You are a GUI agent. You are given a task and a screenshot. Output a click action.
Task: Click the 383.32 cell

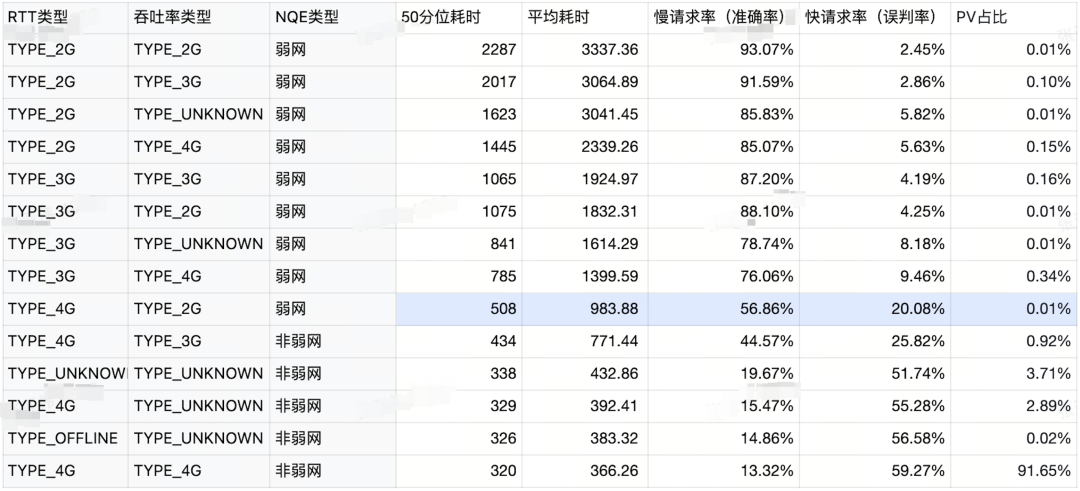click(585, 438)
